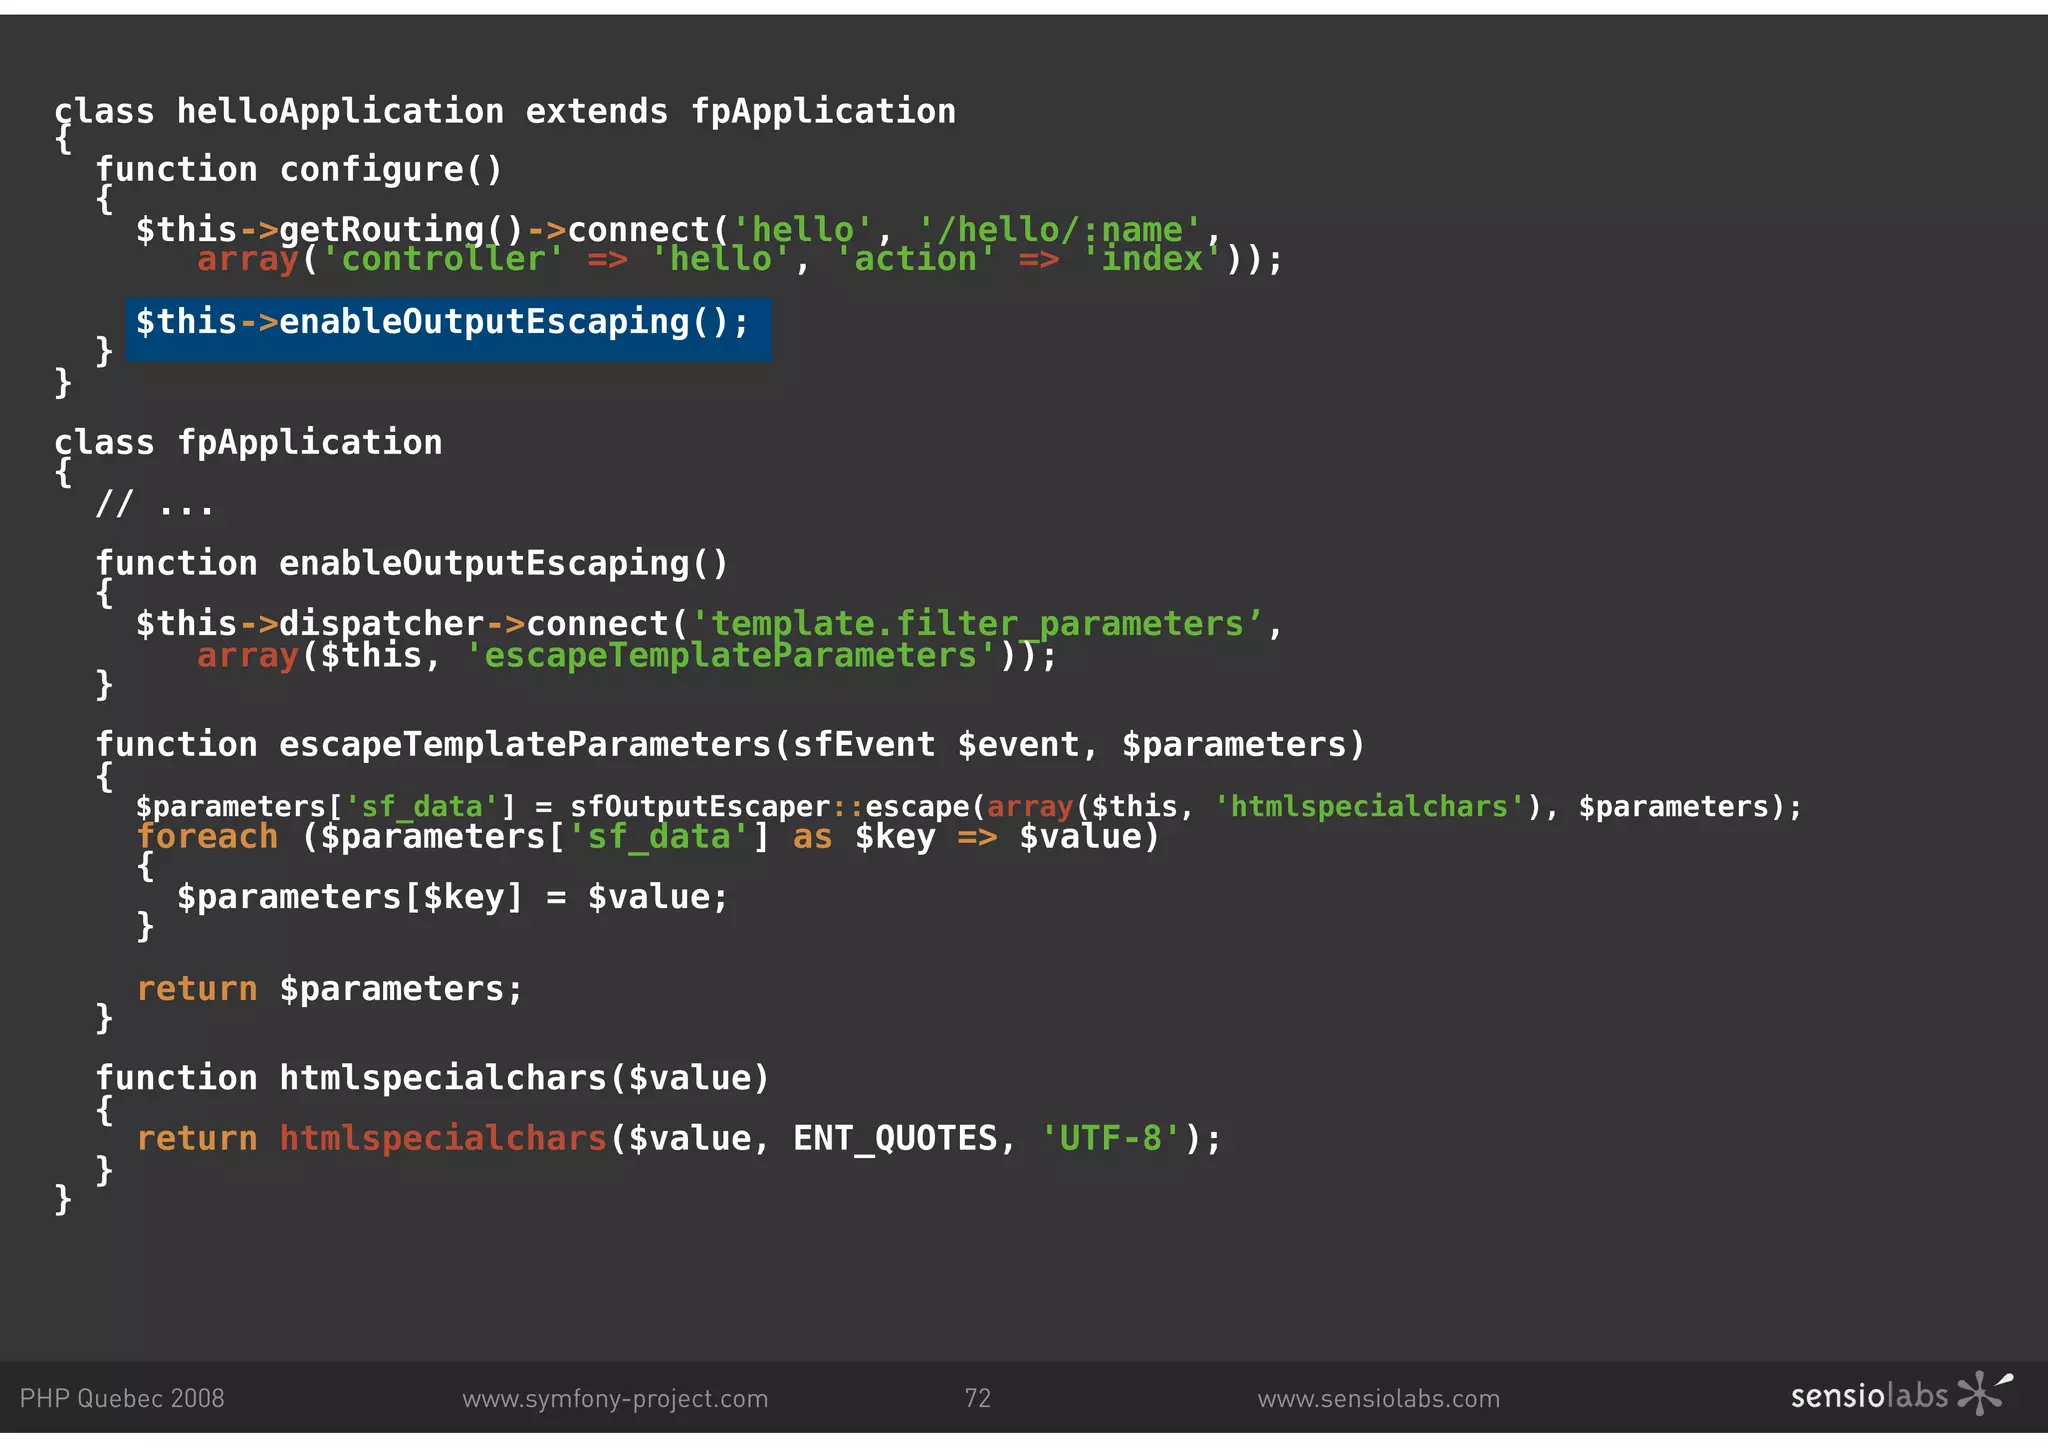Click the function htmlspecialchars($value) line

432,1078
